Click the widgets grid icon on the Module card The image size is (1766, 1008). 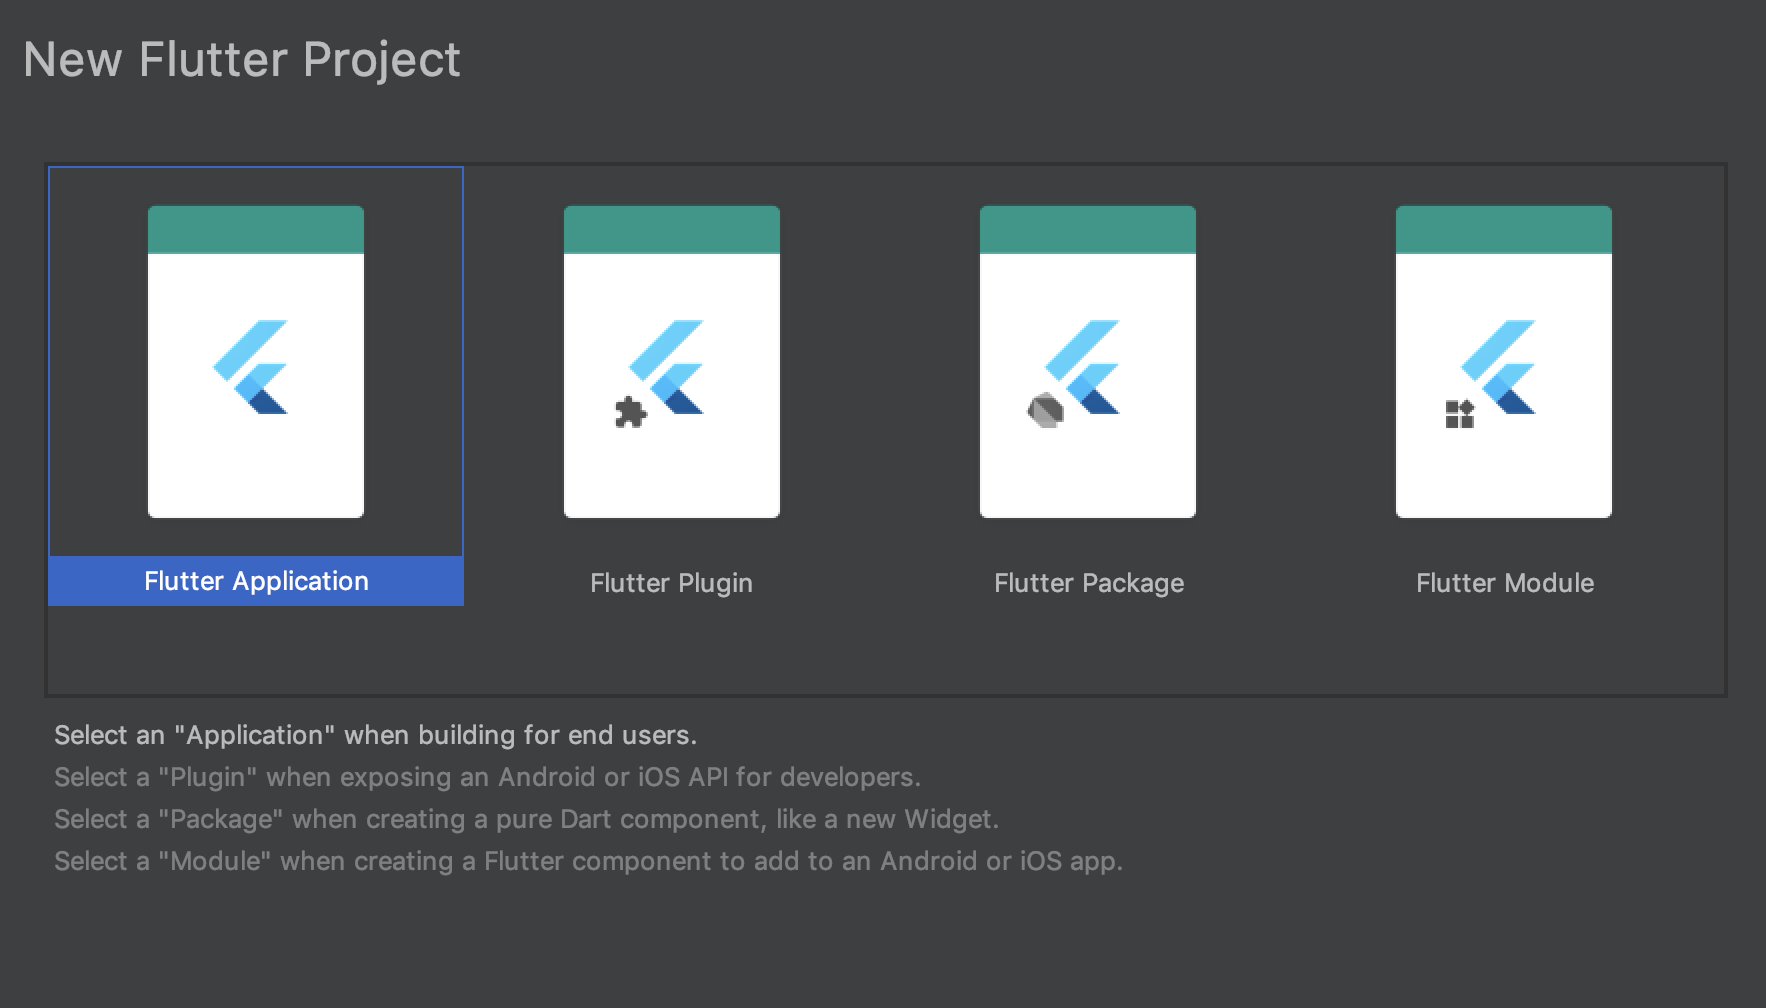1460,414
